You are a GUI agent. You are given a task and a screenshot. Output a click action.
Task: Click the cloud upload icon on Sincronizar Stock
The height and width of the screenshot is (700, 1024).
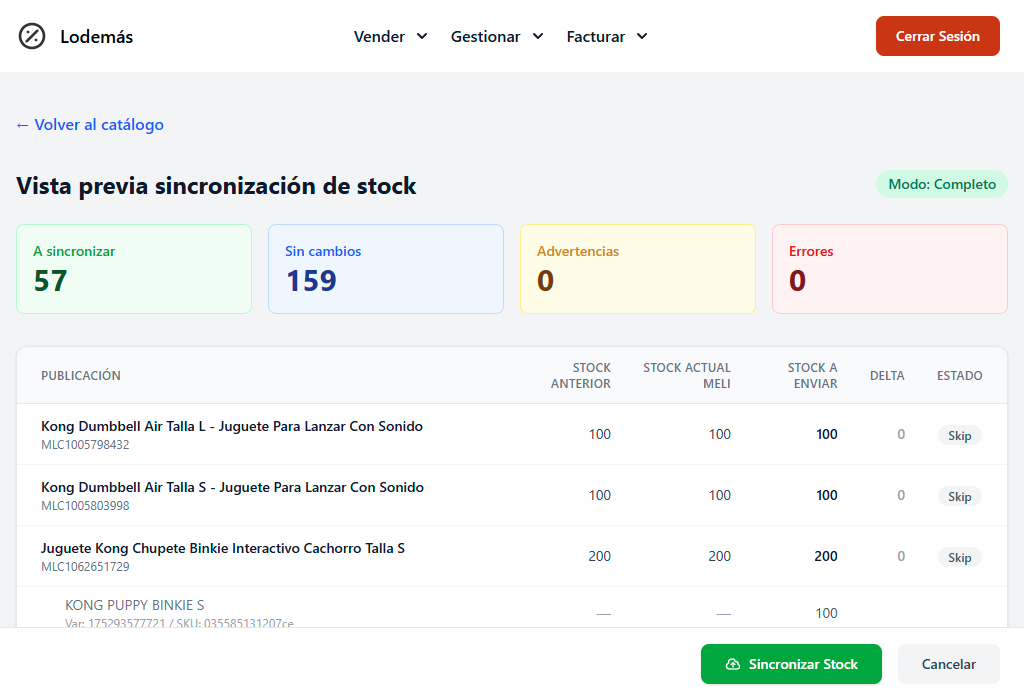tap(733, 664)
